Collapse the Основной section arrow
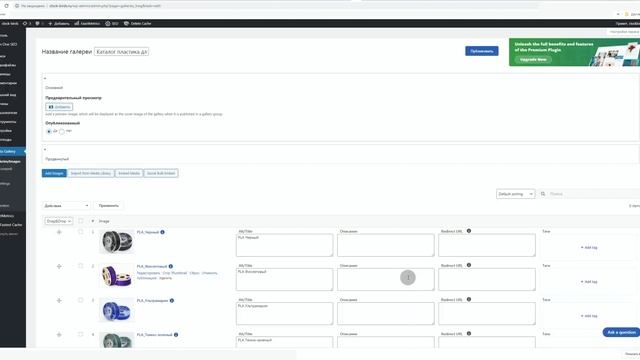The image size is (640, 360). (x=45, y=78)
